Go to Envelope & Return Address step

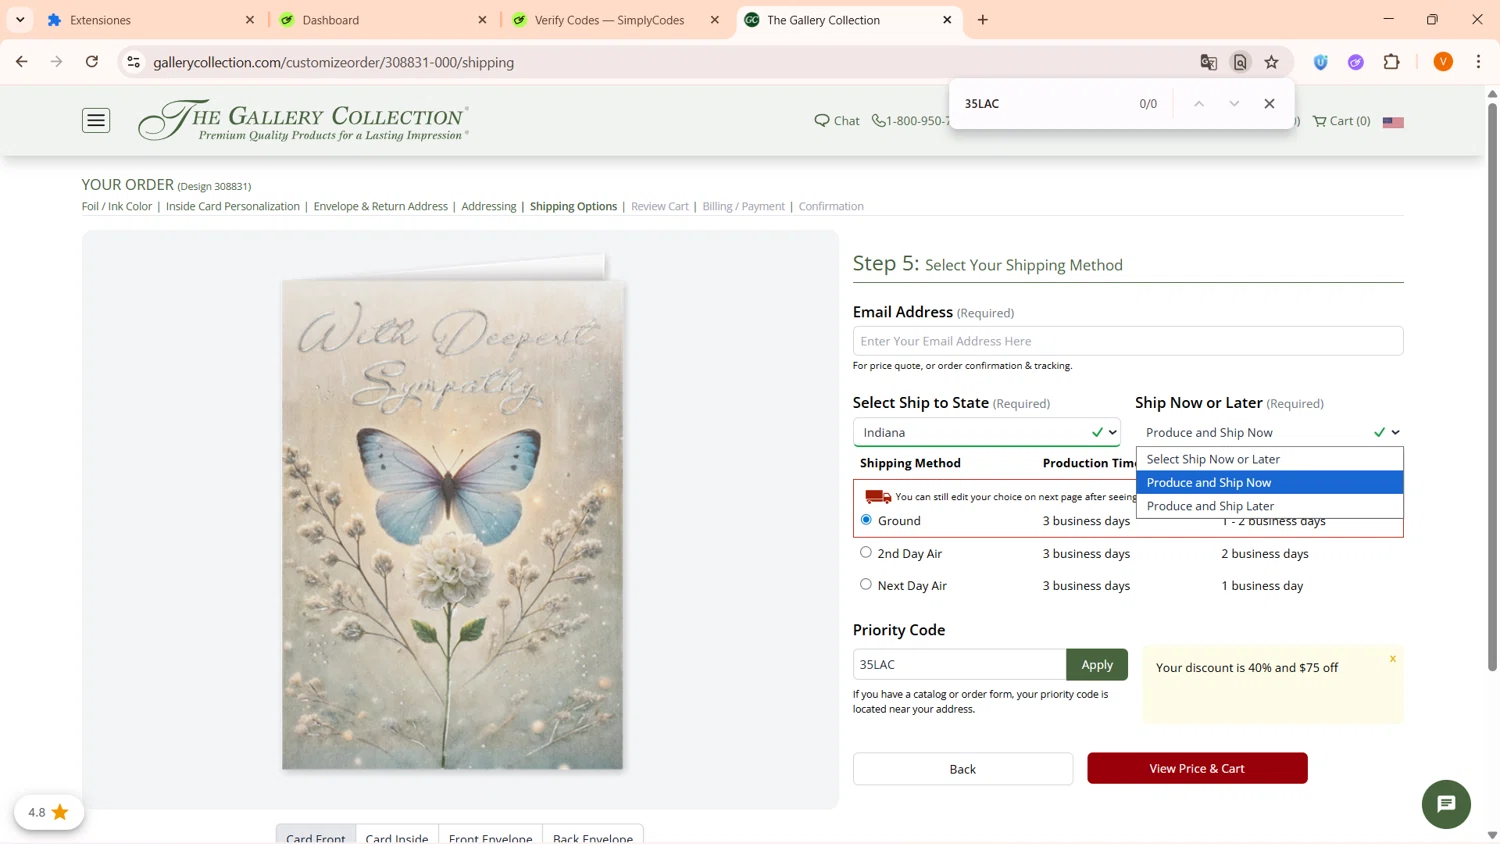click(381, 206)
